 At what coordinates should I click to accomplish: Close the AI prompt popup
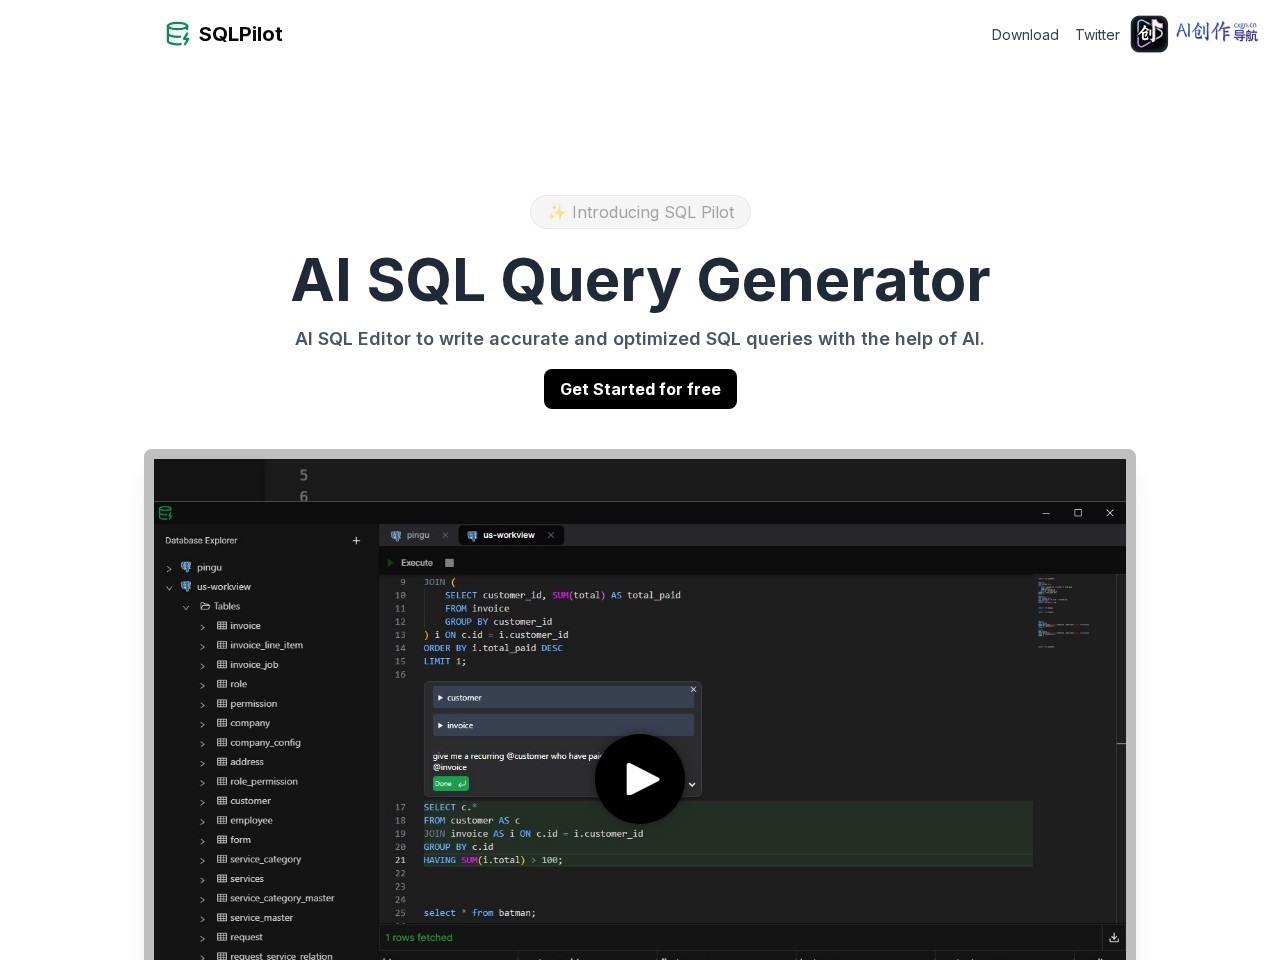pos(693,689)
